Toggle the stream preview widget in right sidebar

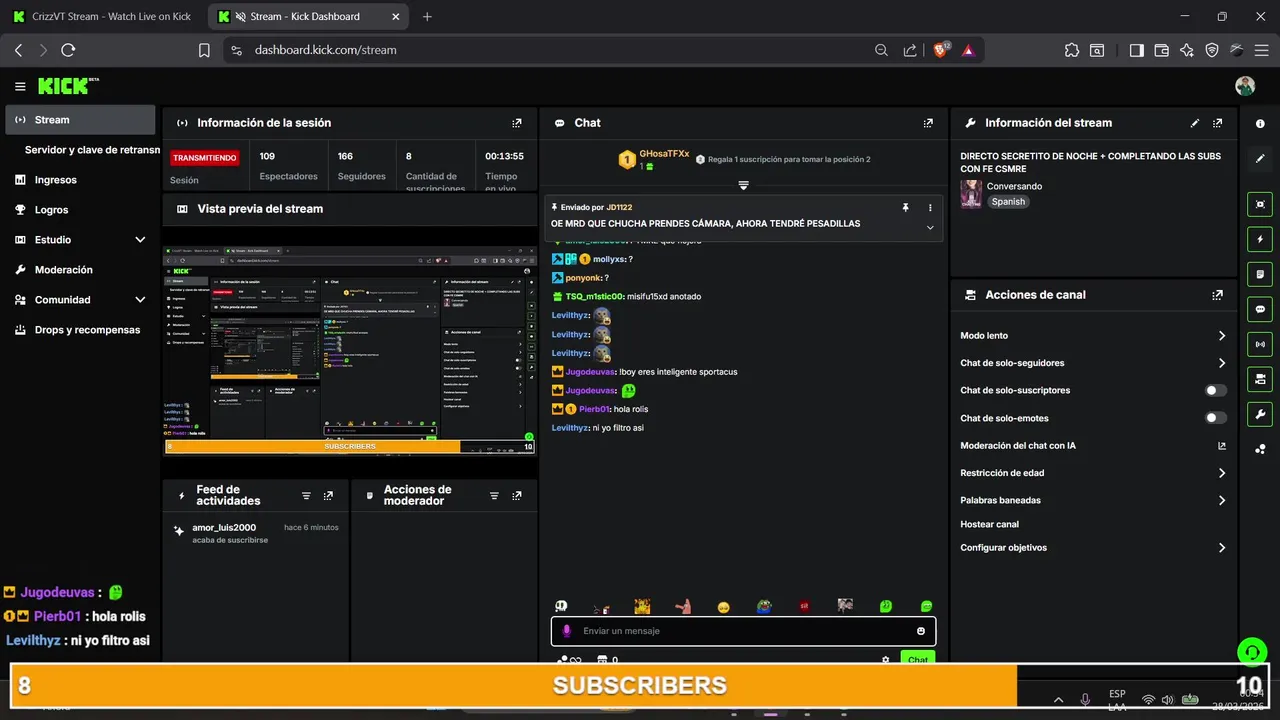point(1260,204)
